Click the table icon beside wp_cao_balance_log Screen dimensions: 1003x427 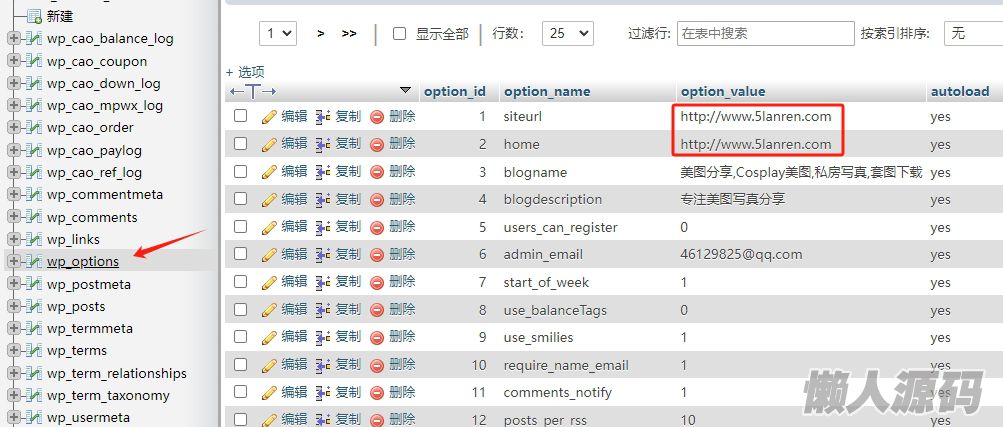pos(34,38)
